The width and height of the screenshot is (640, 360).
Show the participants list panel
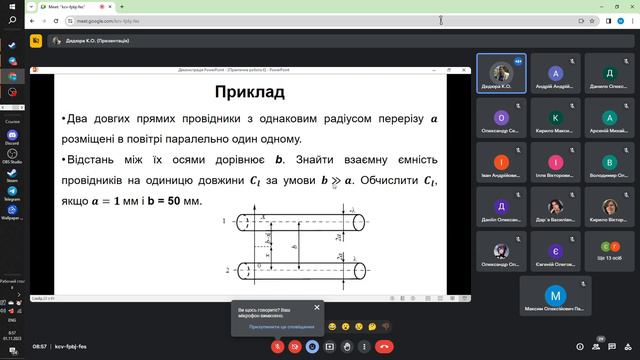pos(596,347)
